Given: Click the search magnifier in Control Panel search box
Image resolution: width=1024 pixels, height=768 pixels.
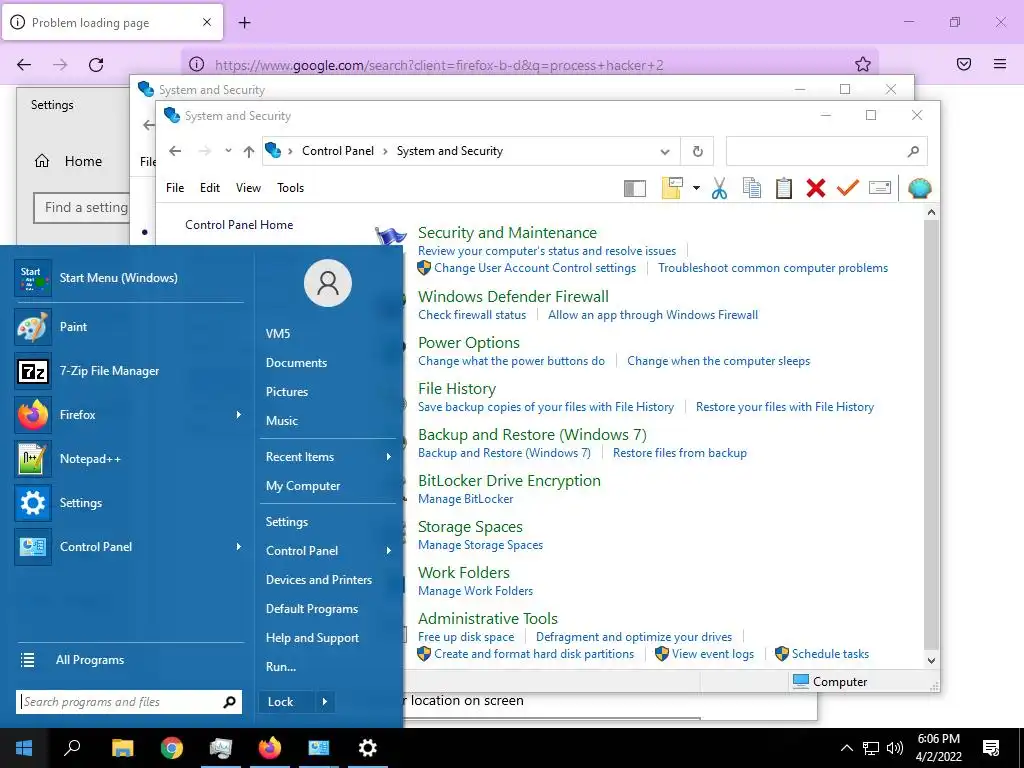Looking at the screenshot, I should click(x=913, y=152).
